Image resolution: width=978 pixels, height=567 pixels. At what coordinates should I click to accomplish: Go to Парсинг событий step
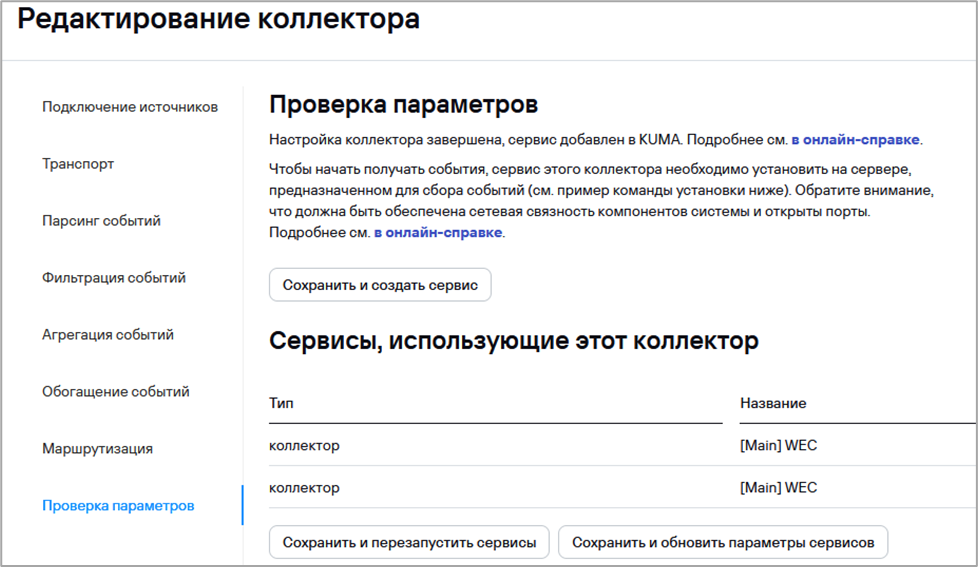(101, 221)
